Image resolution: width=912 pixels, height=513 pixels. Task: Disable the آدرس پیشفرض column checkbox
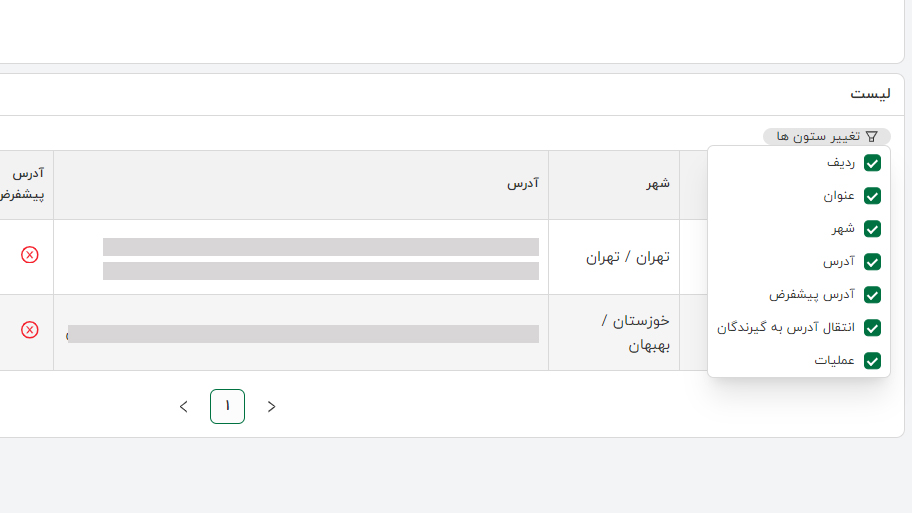tap(872, 295)
